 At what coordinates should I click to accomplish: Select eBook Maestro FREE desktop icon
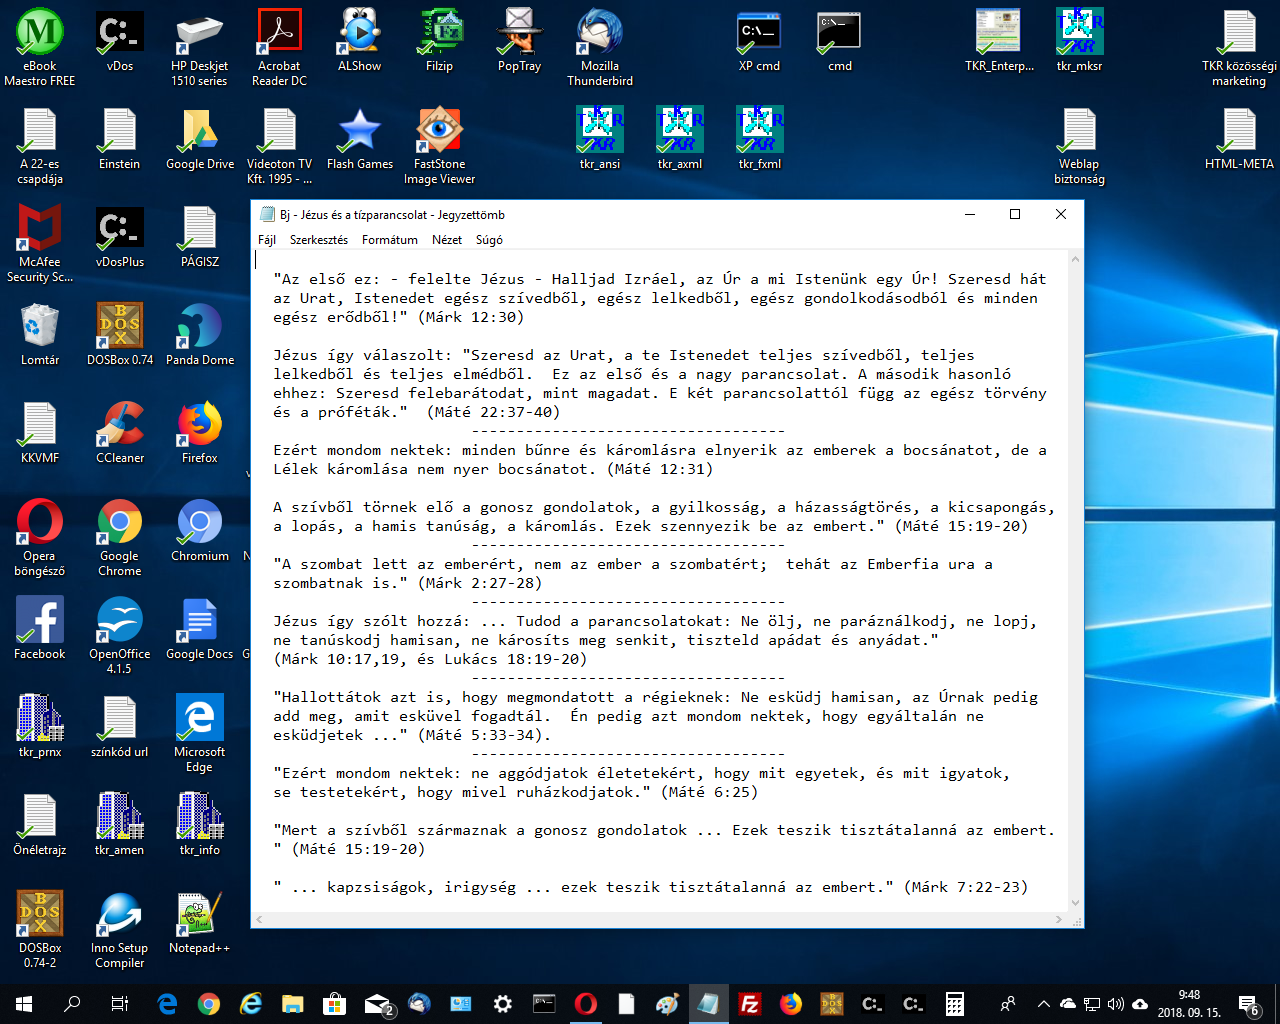click(x=40, y=48)
